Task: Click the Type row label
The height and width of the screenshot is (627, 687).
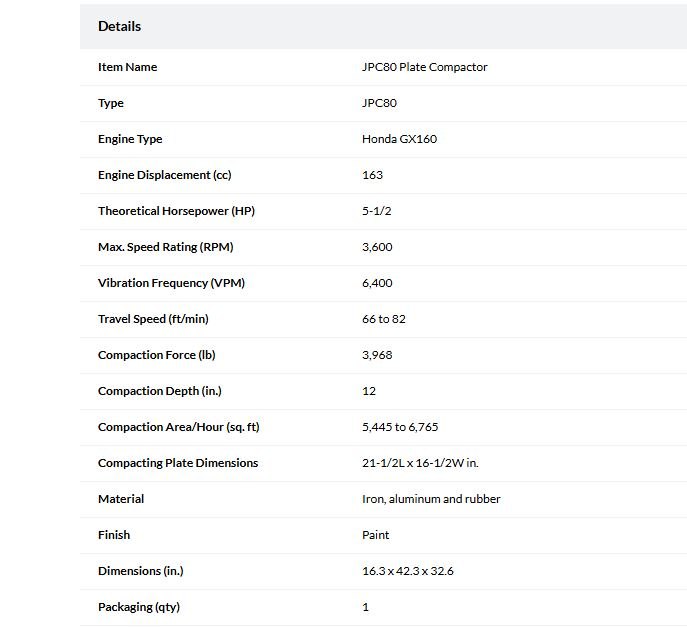Action: [111, 103]
